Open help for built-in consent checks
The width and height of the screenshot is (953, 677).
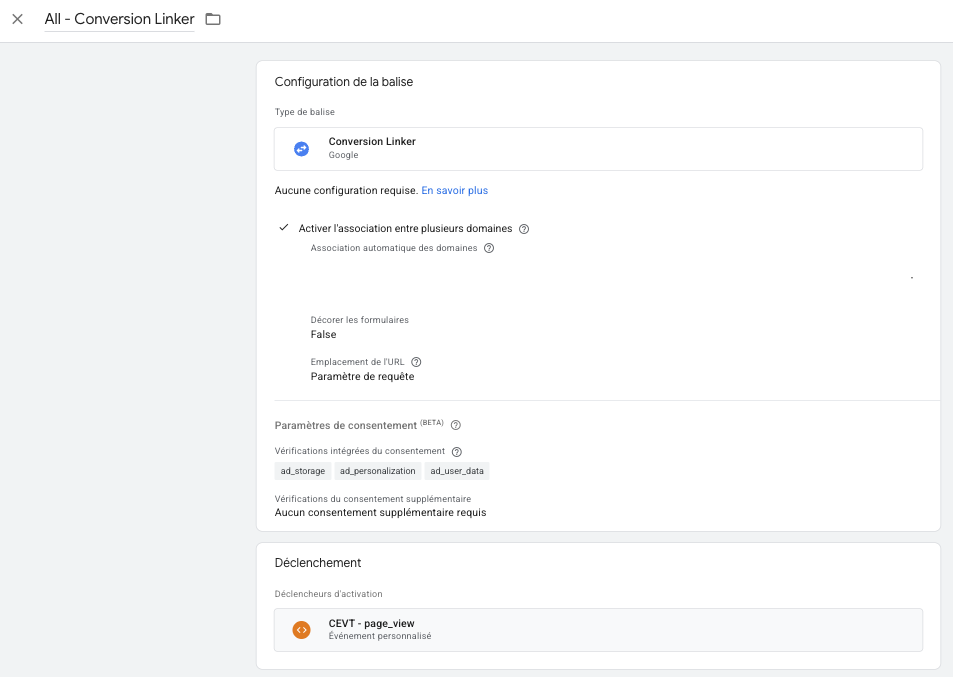point(457,452)
